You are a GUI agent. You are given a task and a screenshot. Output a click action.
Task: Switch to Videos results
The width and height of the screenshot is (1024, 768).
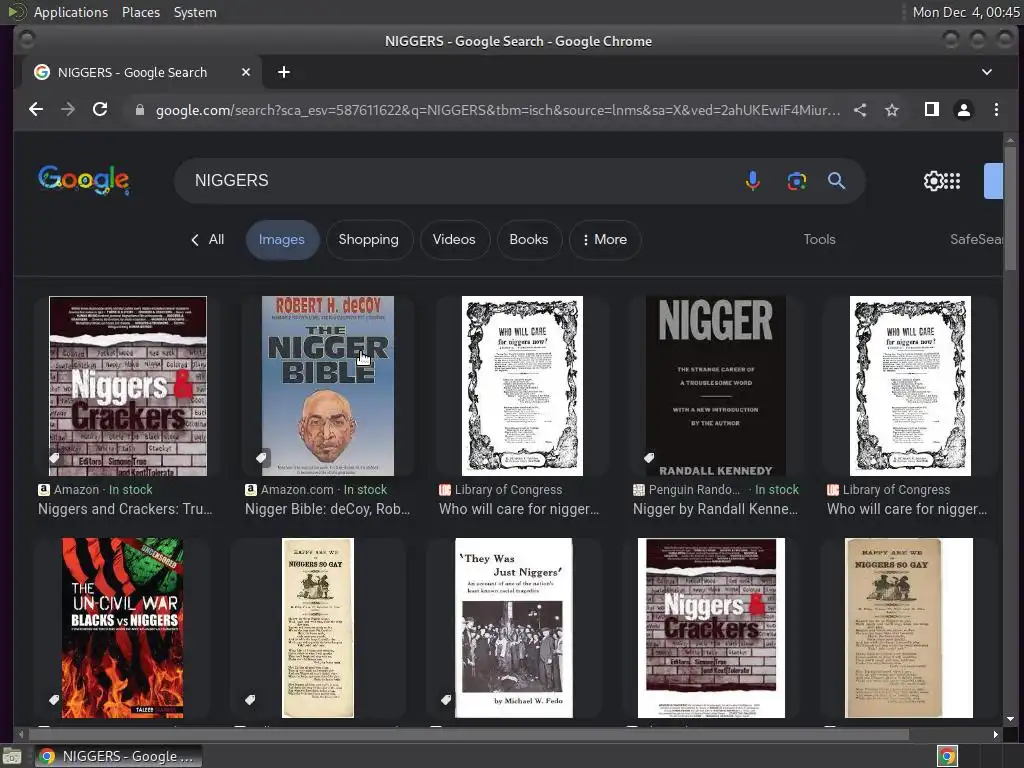454,240
